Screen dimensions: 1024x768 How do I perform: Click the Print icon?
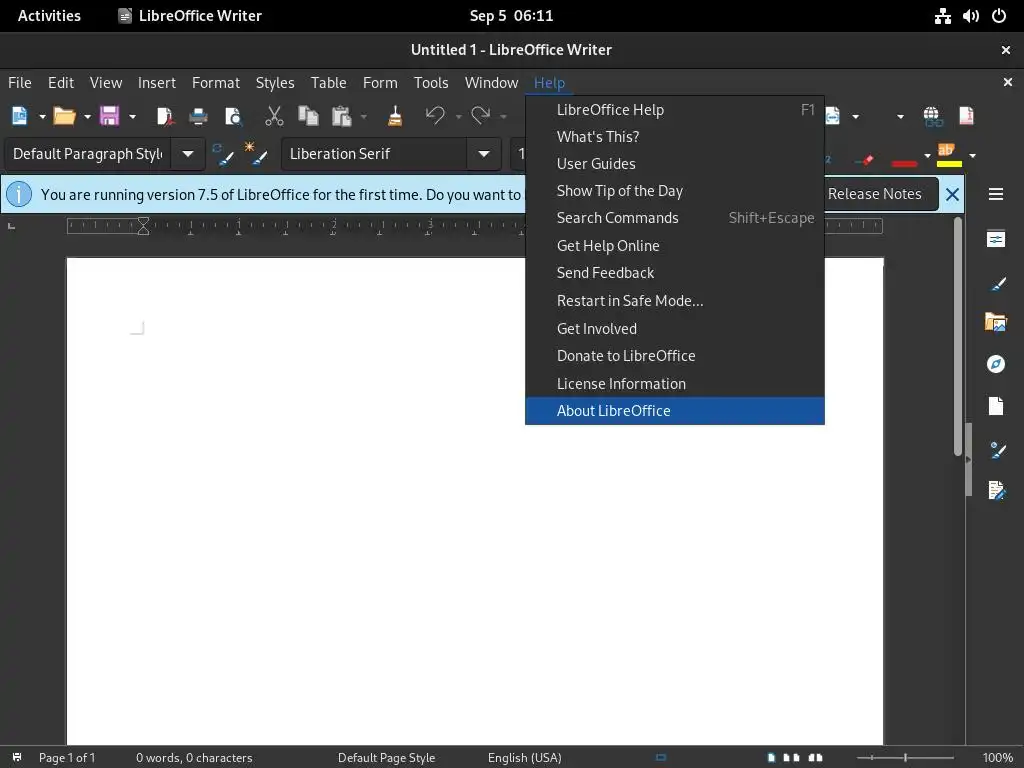point(198,116)
